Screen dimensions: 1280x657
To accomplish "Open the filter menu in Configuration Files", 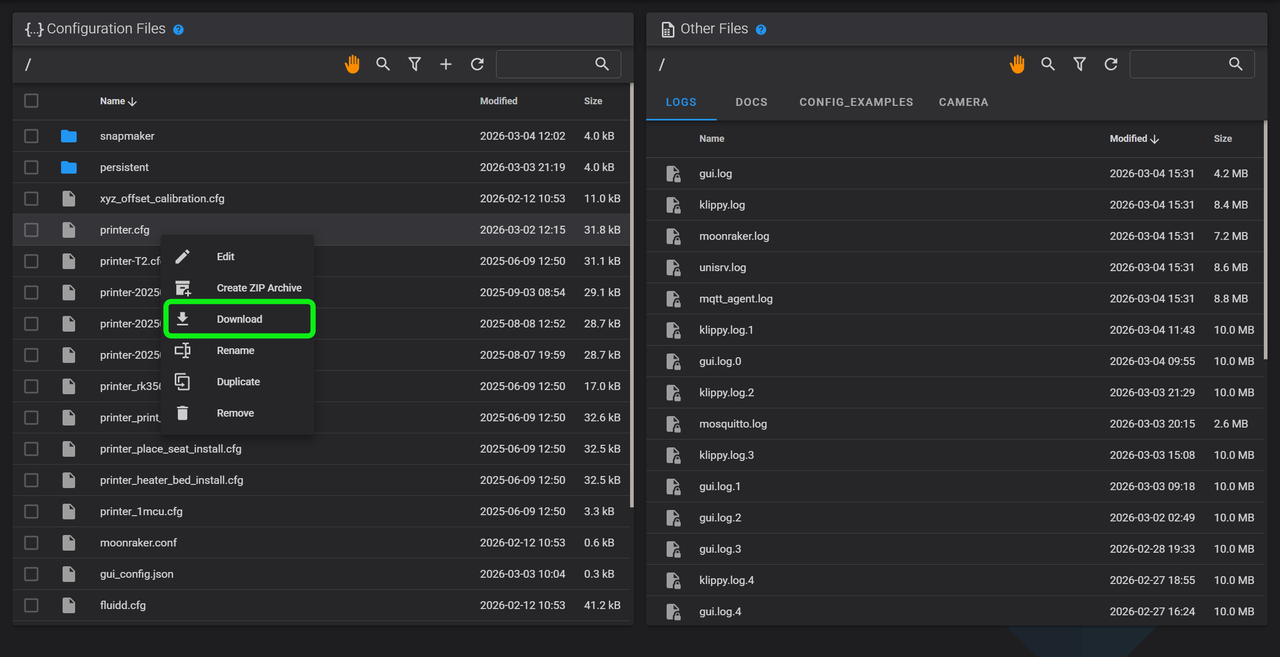I will (x=414, y=64).
